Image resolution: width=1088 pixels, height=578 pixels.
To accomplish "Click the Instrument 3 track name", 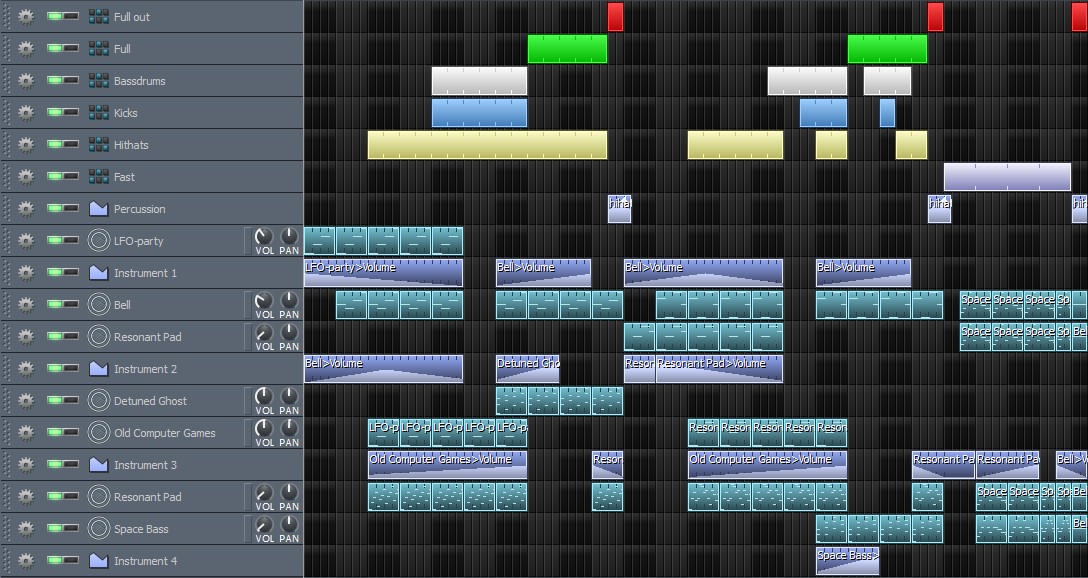I will (x=145, y=465).
